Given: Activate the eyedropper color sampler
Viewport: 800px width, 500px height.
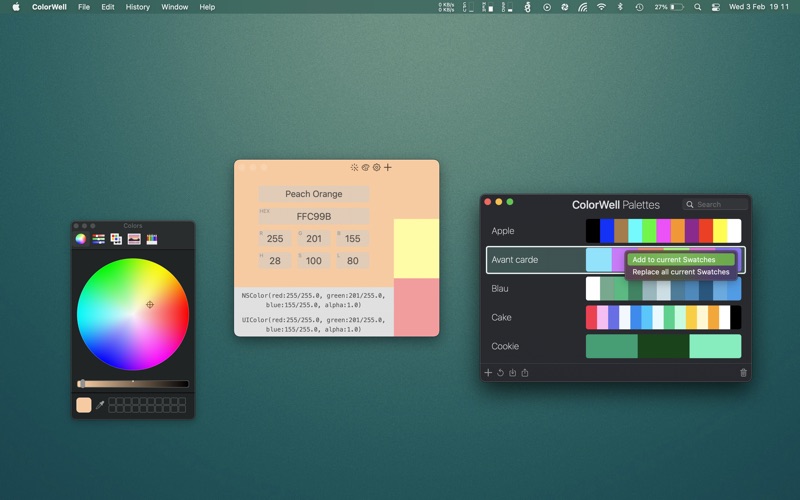Looking at the screenshot, I should (x=100, y=405).
